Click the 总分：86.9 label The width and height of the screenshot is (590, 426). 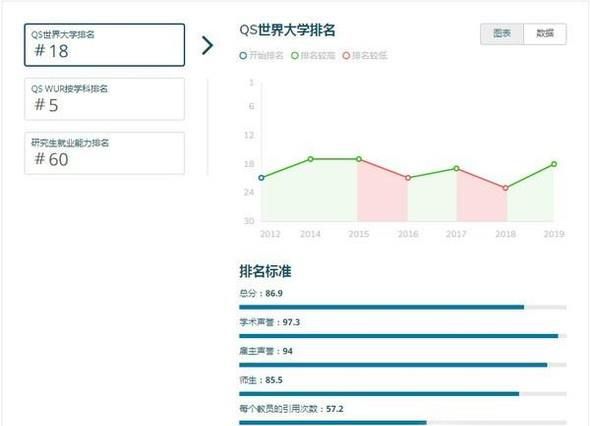coord(261,294)
